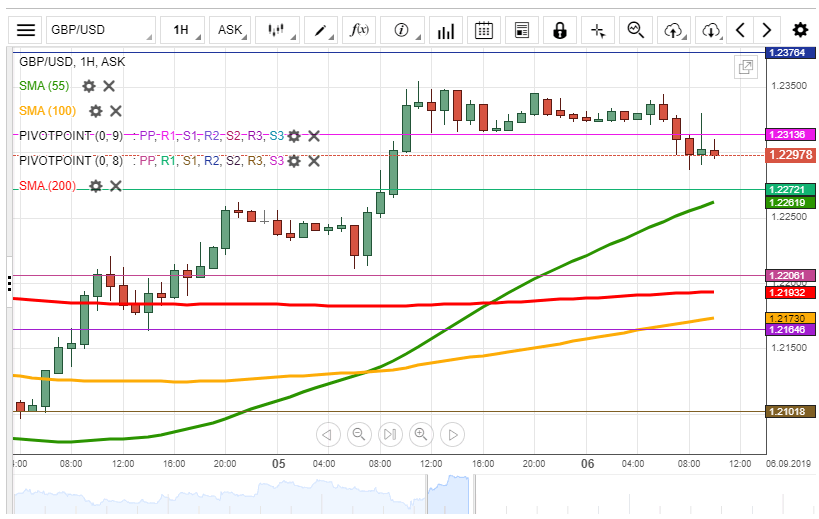Open settings for SMA (200) indicator
Screen dimensions: 819x519
(x=96, y=186)
